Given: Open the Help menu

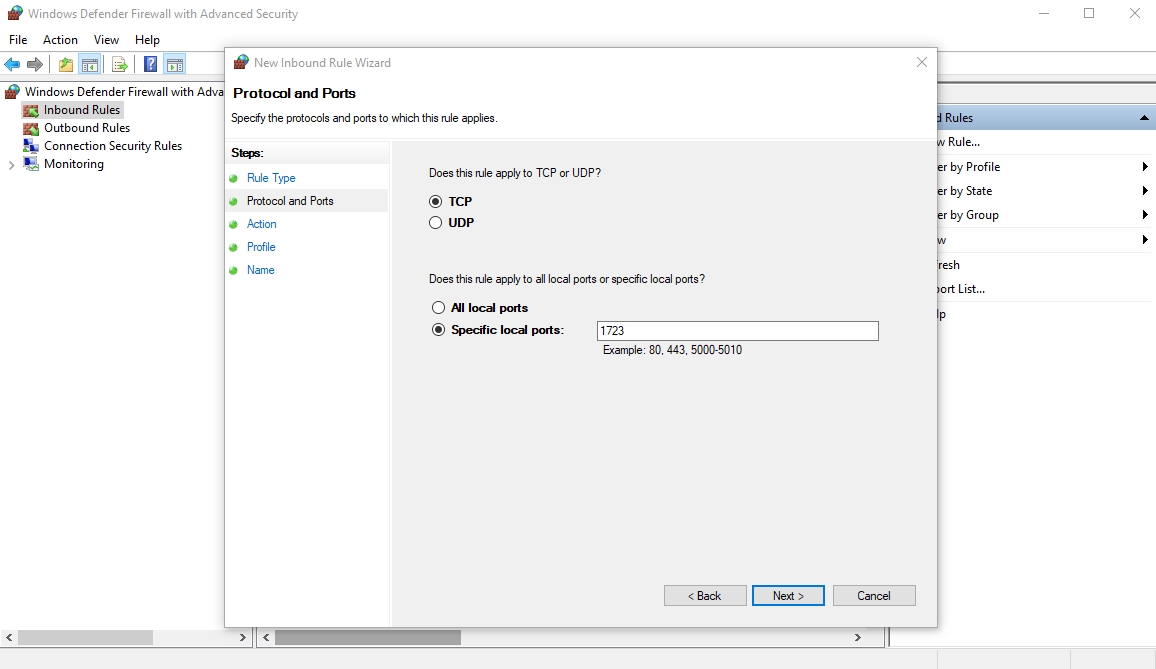Looking at the screenshot, I should click(147, 40).
